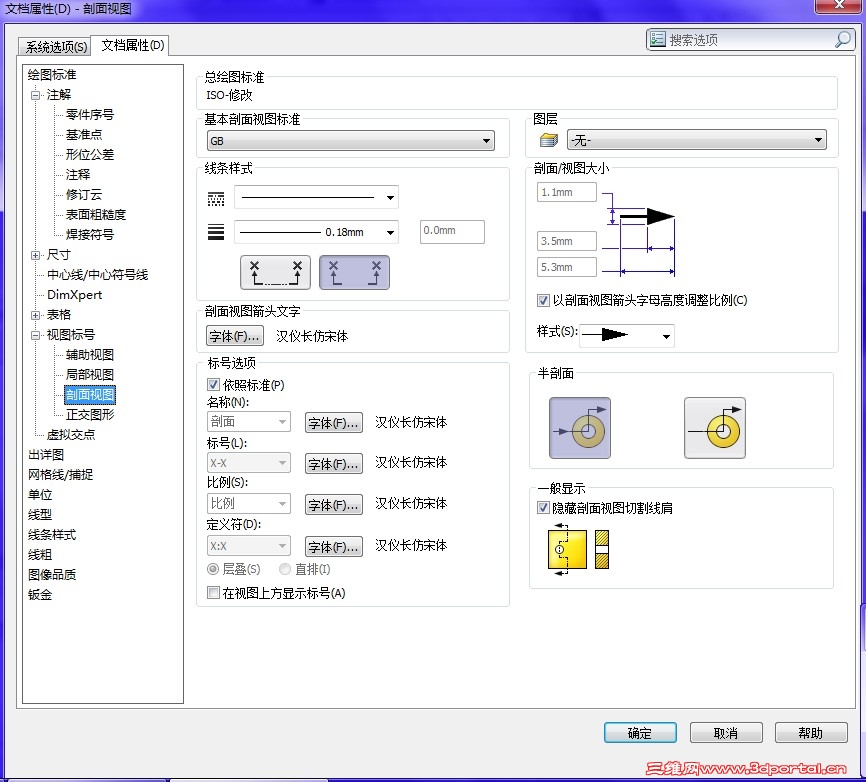
Task: Click the layer icon beside the layer dropdown
Action: point(548,140)
